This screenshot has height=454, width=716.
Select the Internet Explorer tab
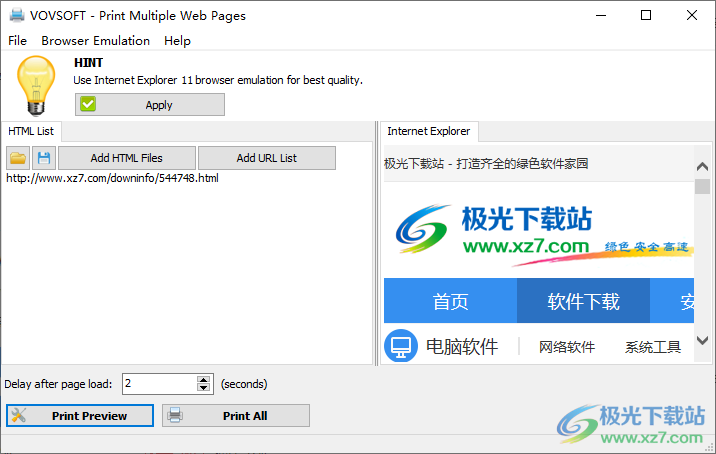coord(429,131)
